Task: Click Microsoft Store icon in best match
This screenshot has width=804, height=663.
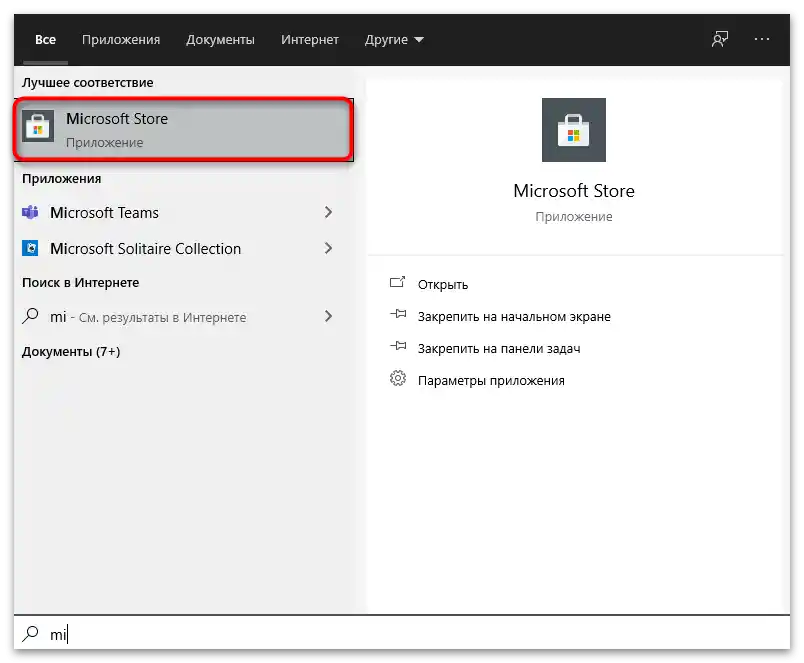Action: [x=38, y=126]
